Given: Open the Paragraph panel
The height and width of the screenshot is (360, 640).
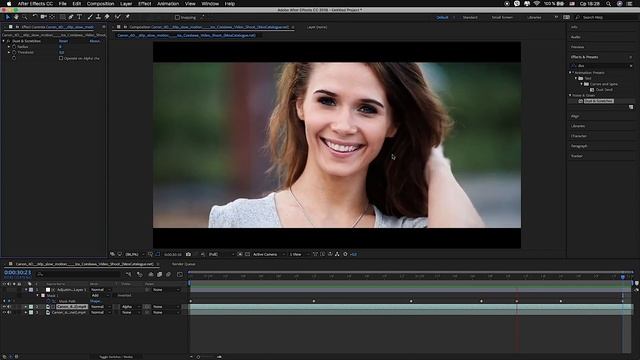Looking at the screenshot, I should pos(579,146).
